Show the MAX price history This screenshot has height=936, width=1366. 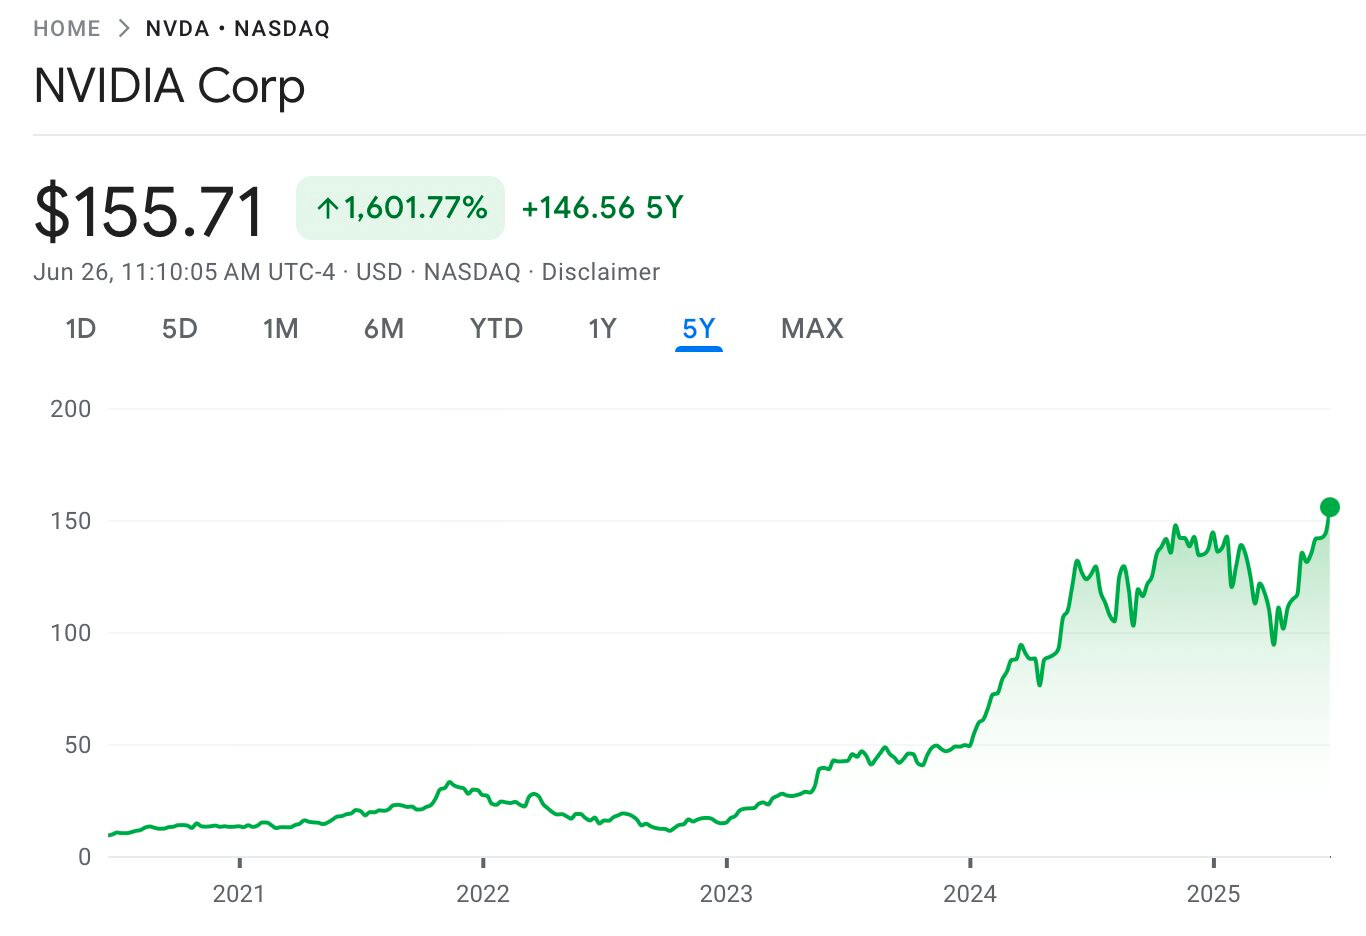click(x=812, y=328)
